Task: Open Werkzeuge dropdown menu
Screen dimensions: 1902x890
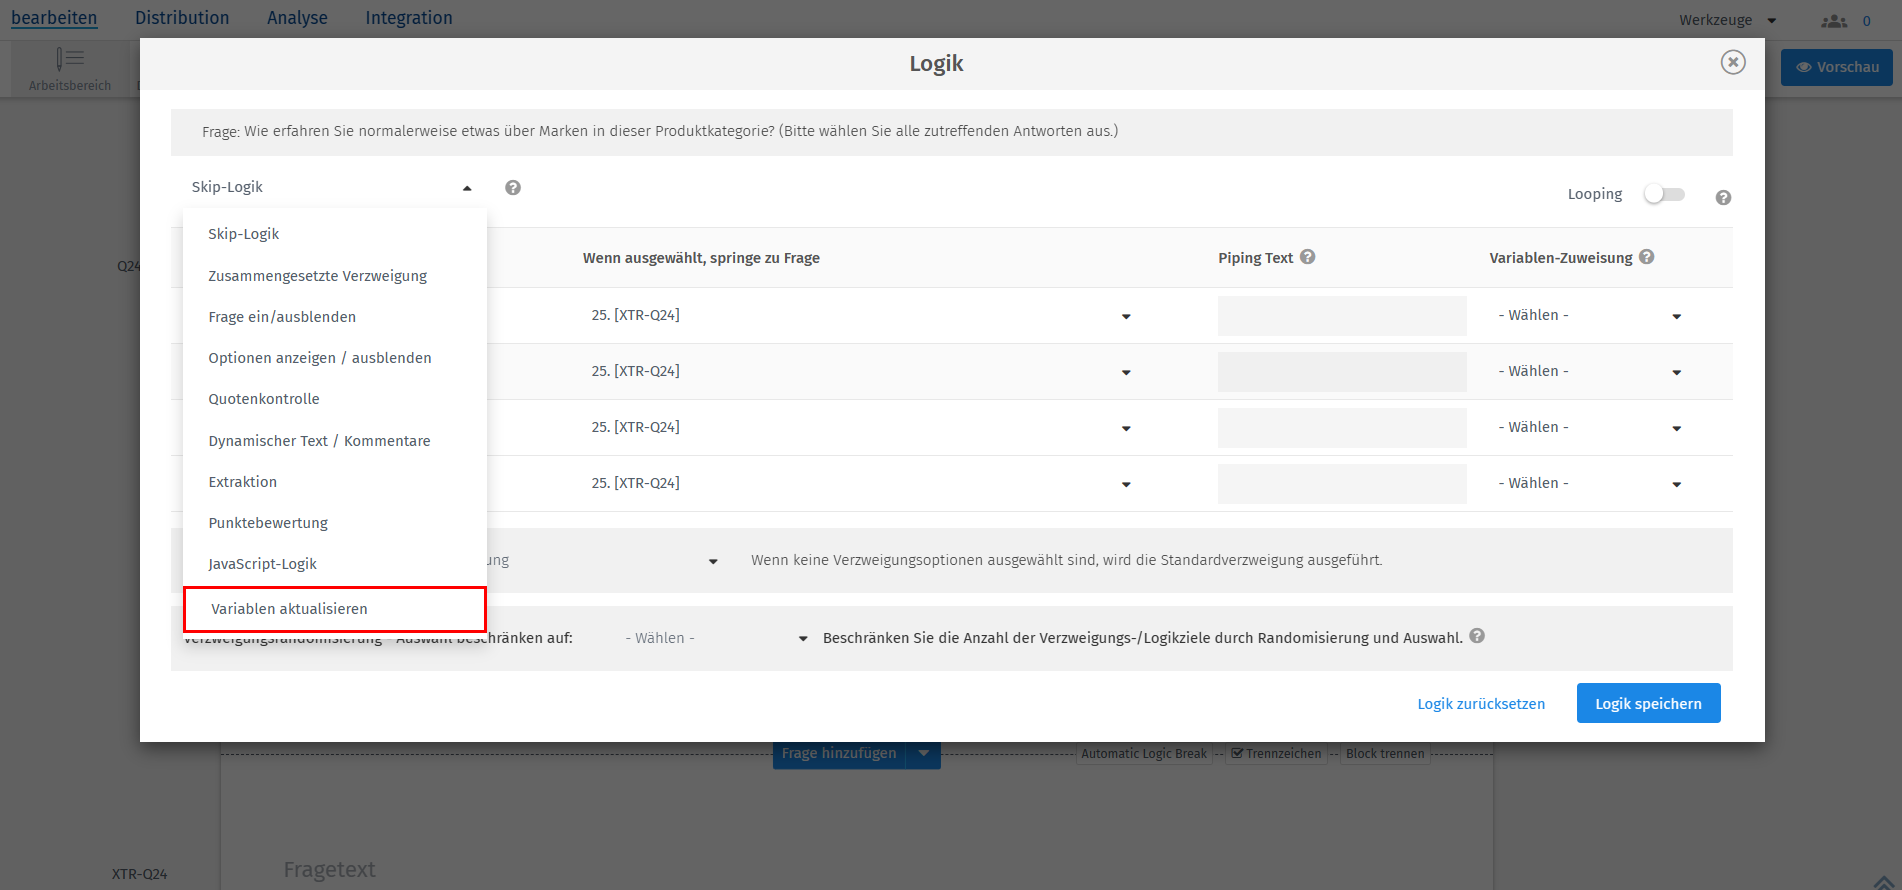Action: click(1727, 20)
